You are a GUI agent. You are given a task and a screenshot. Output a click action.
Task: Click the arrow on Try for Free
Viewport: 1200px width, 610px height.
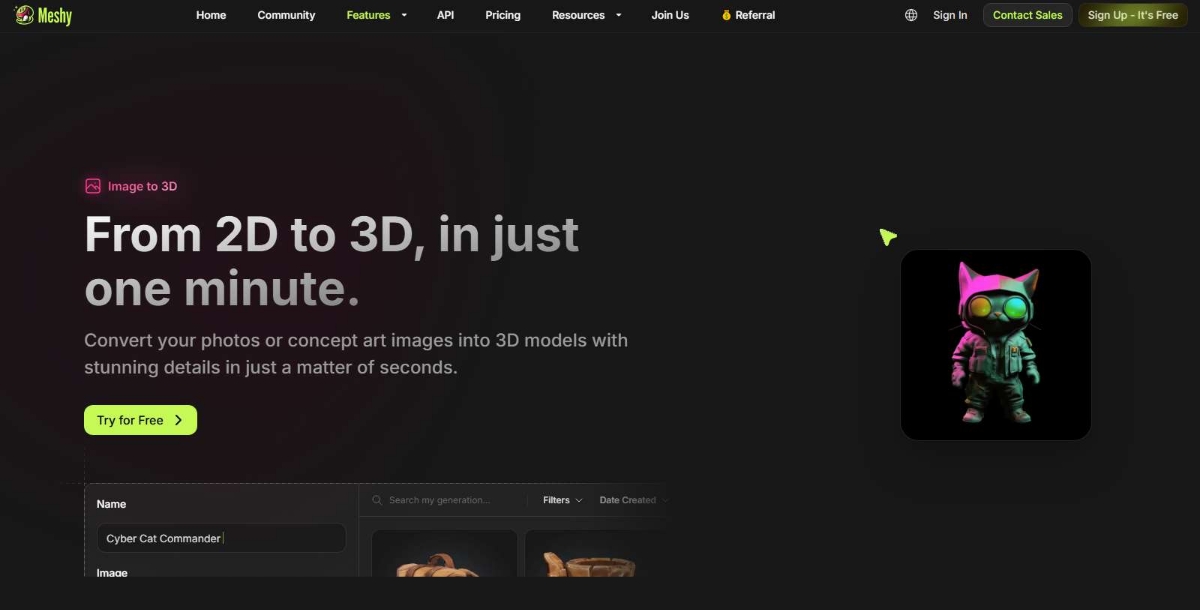(x=179, y=420)
